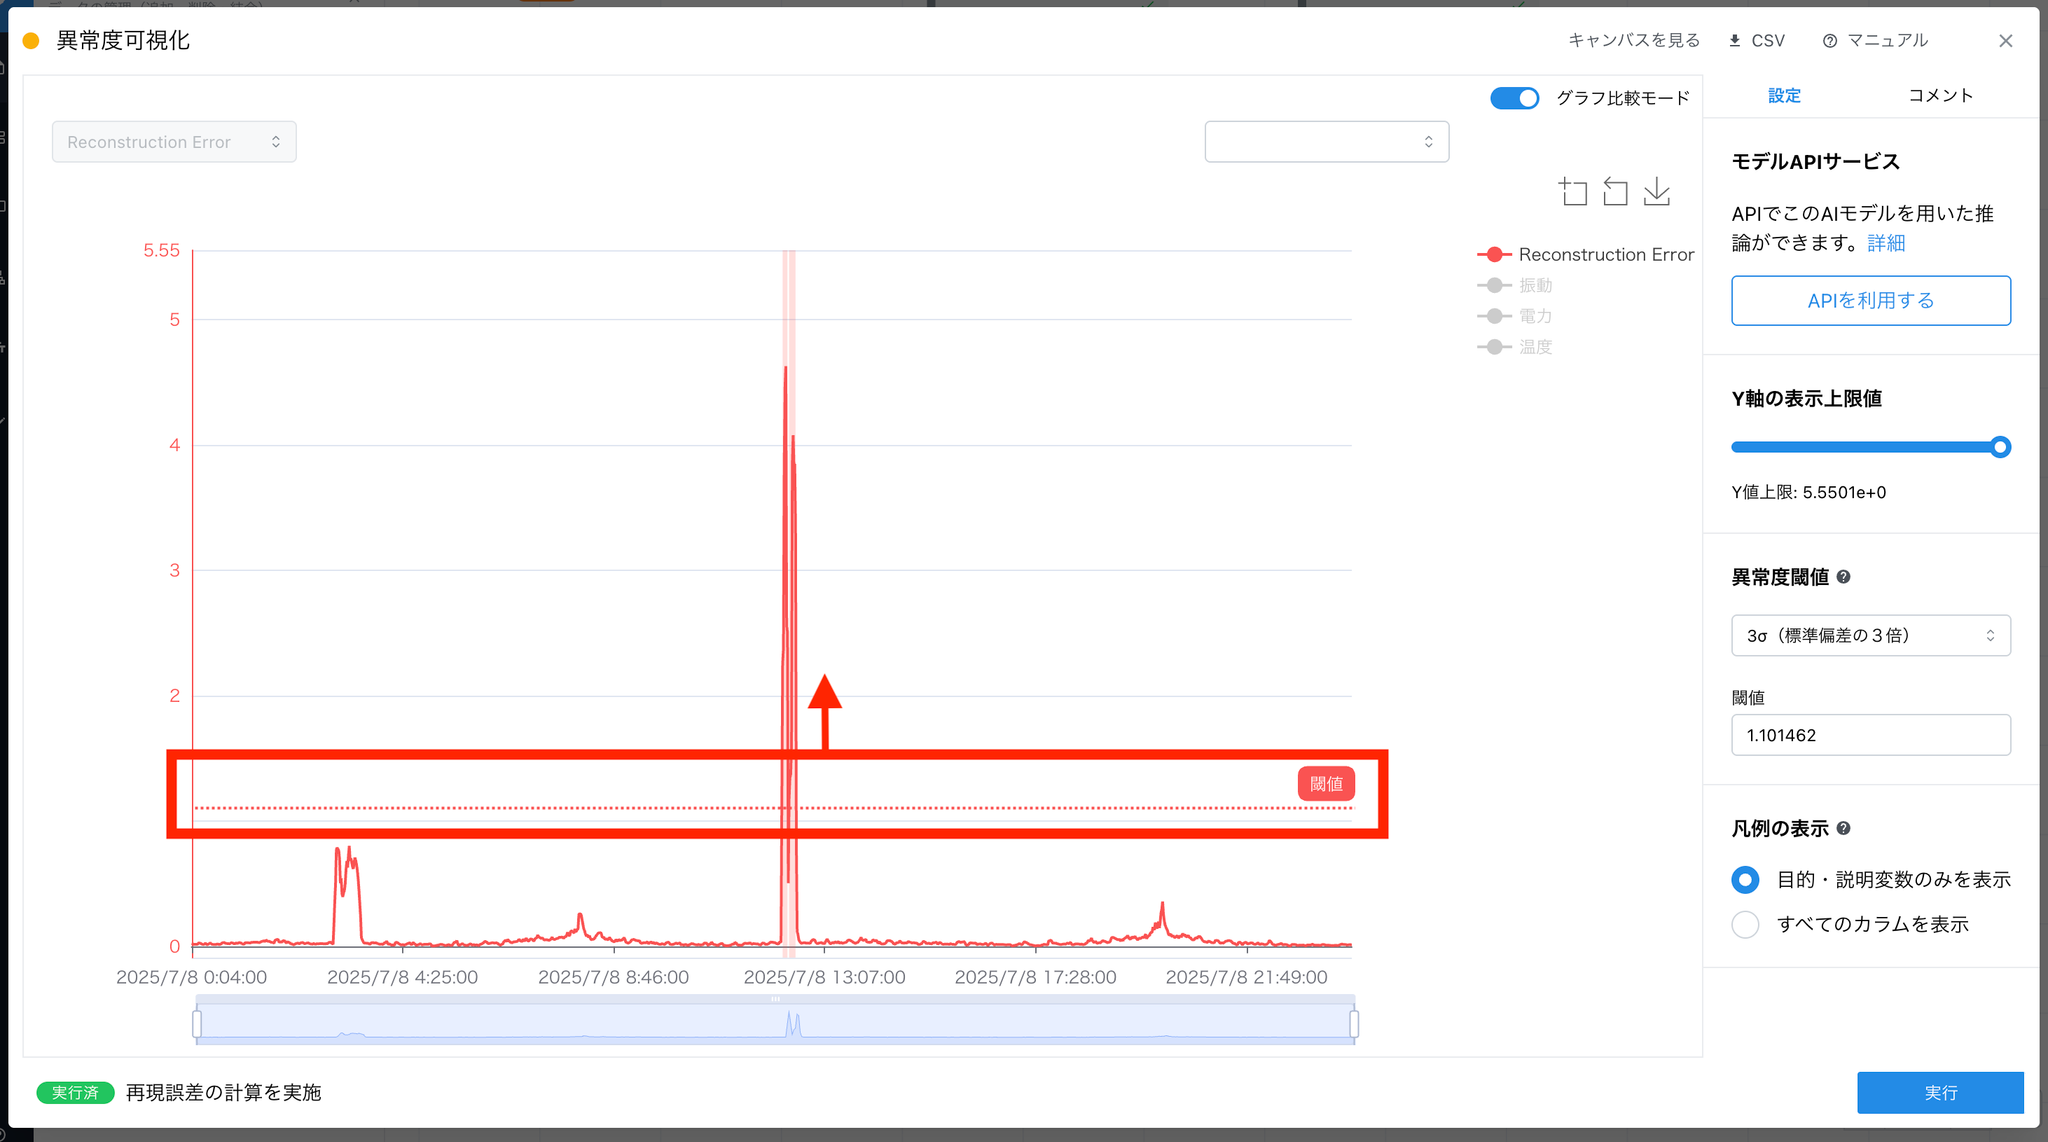Click the chart zoom-area select icon
Viewport: 2048px width, 1142px height.
click(1573, 191)
